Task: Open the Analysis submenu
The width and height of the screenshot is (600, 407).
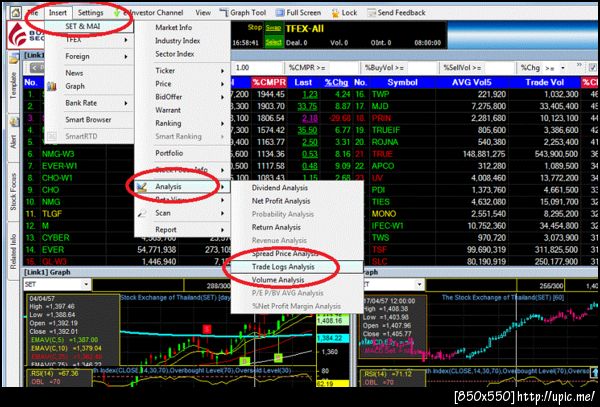Action: click(x=182, y=187)
